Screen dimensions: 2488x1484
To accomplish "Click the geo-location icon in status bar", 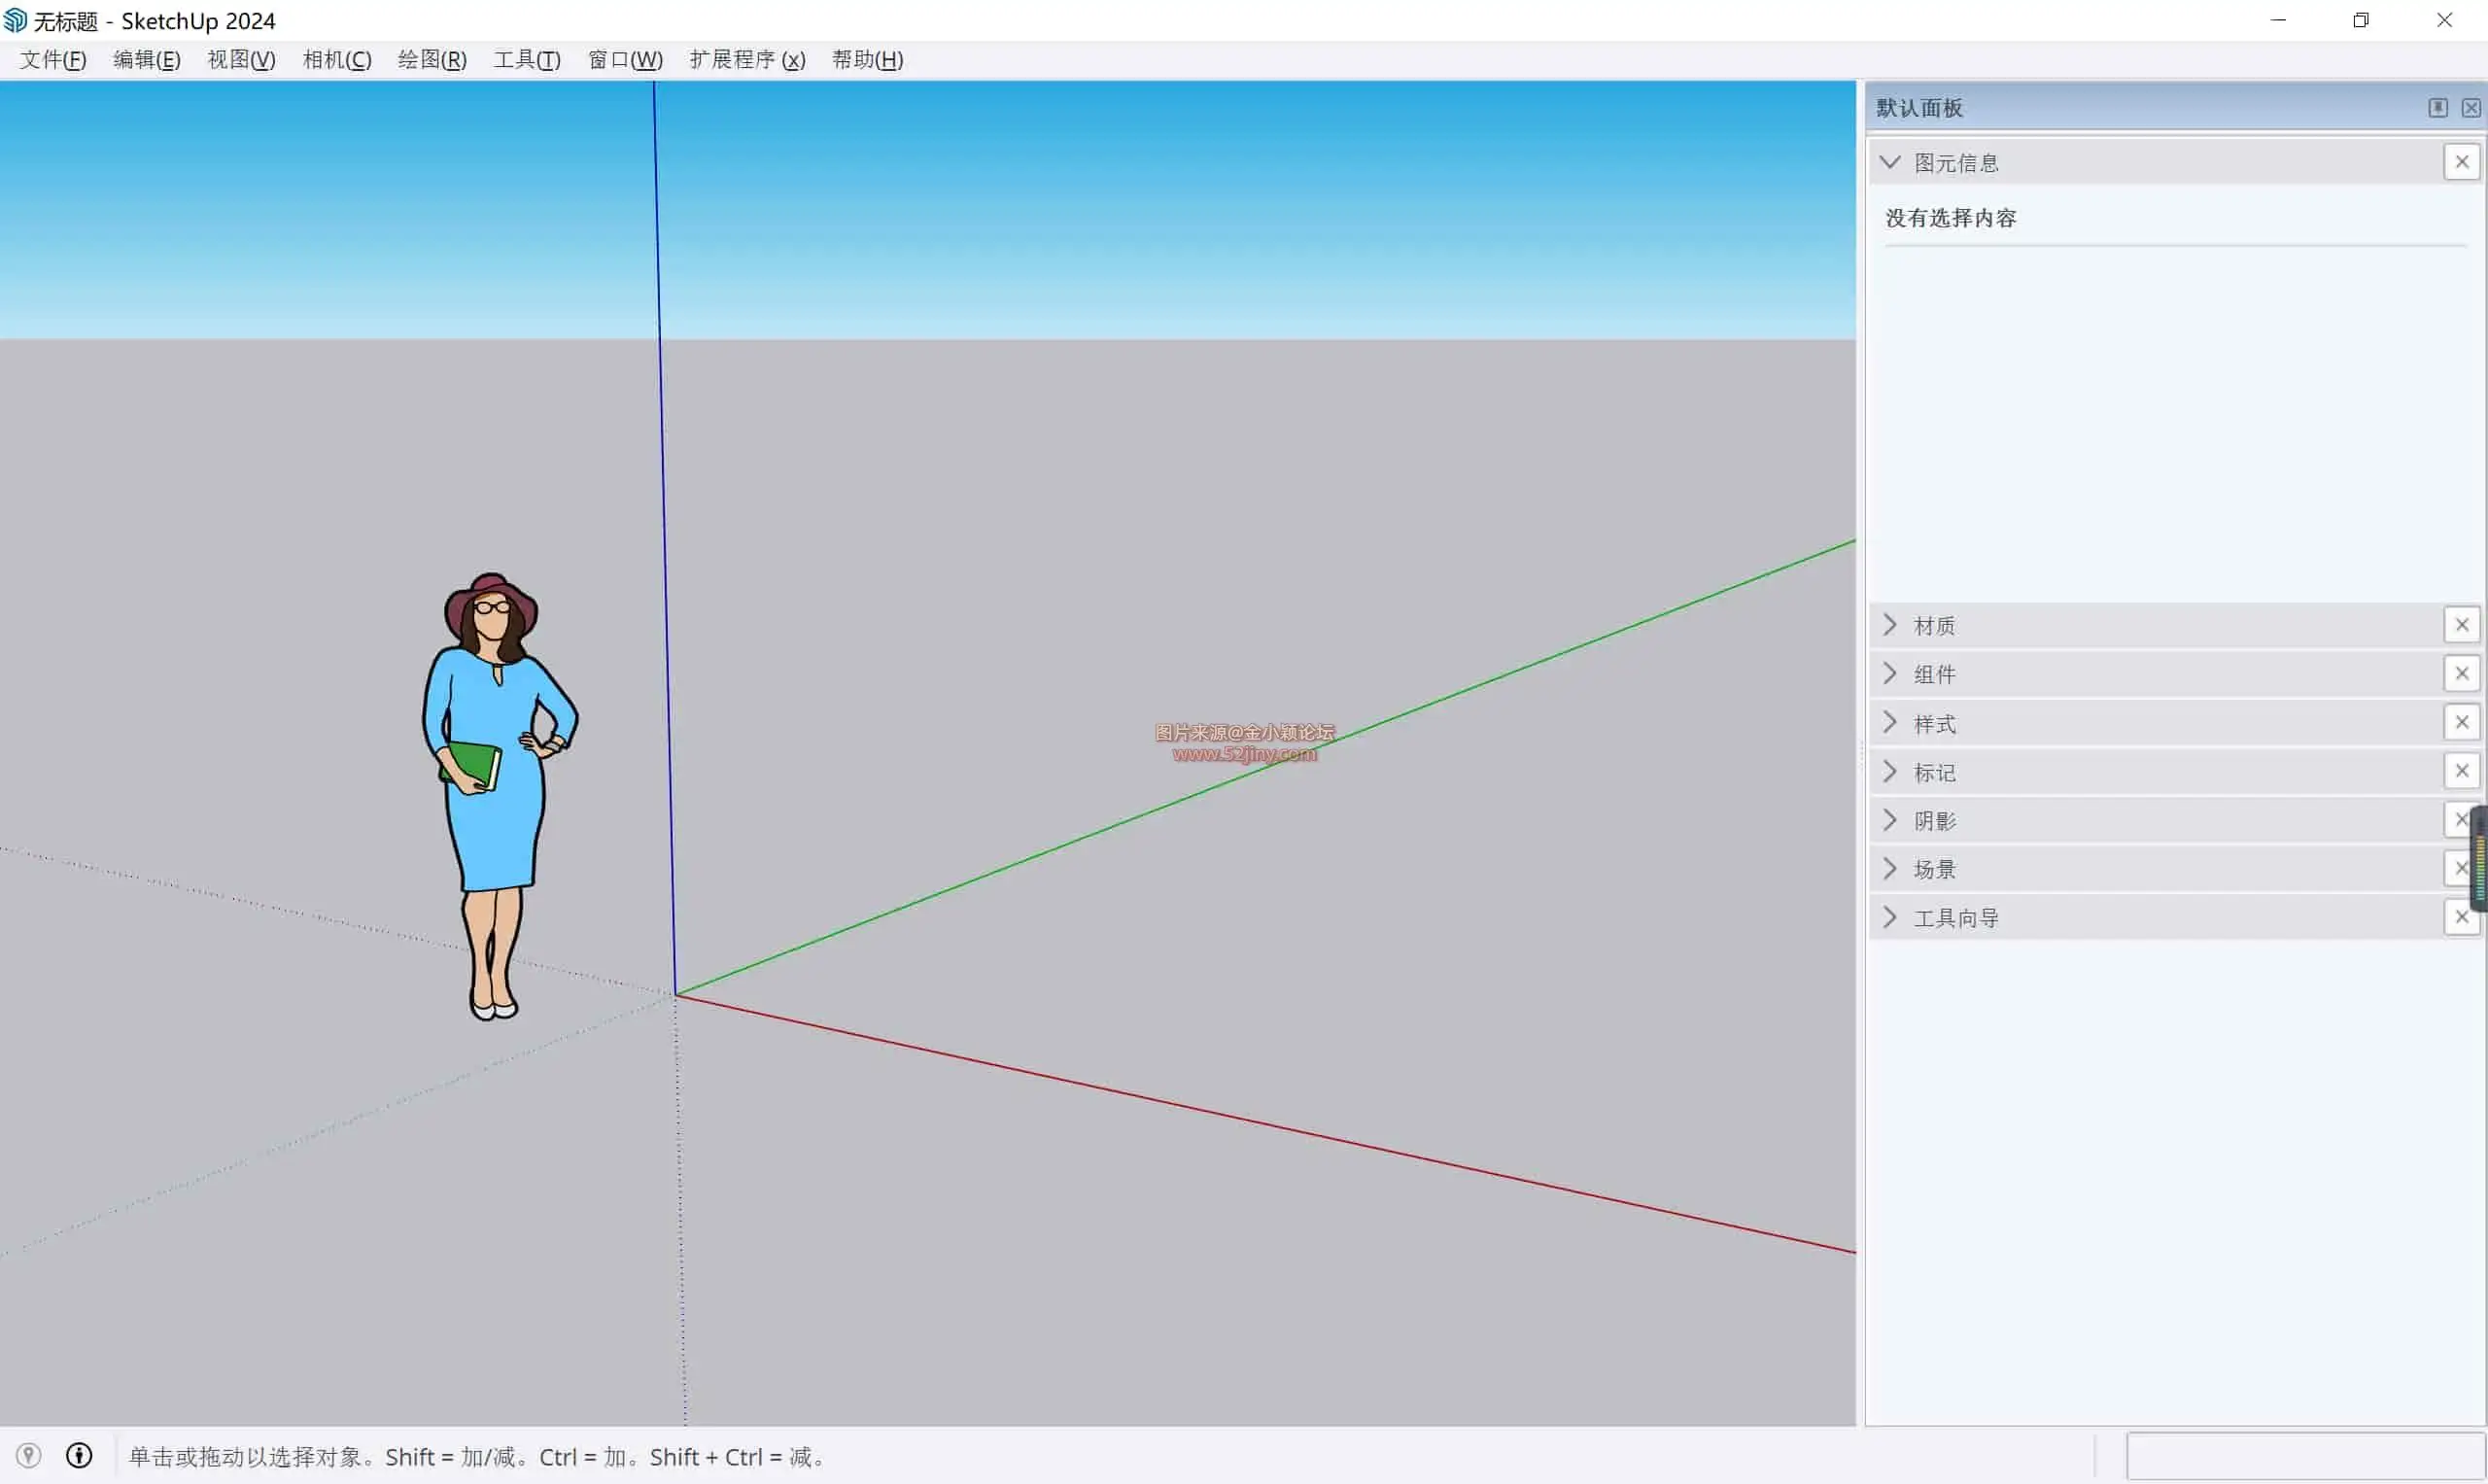I will coord(28,1456).
